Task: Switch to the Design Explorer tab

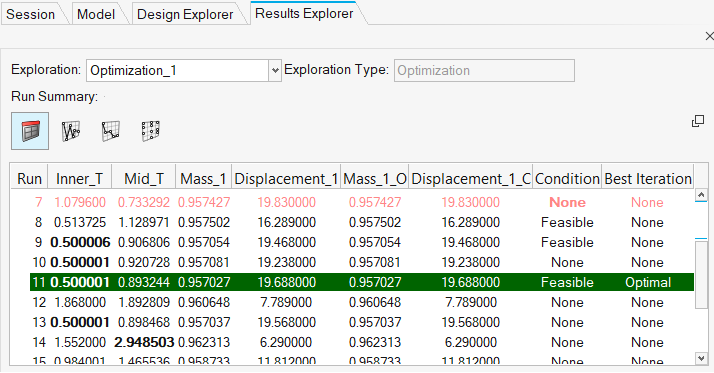Action: pos(185,14)
